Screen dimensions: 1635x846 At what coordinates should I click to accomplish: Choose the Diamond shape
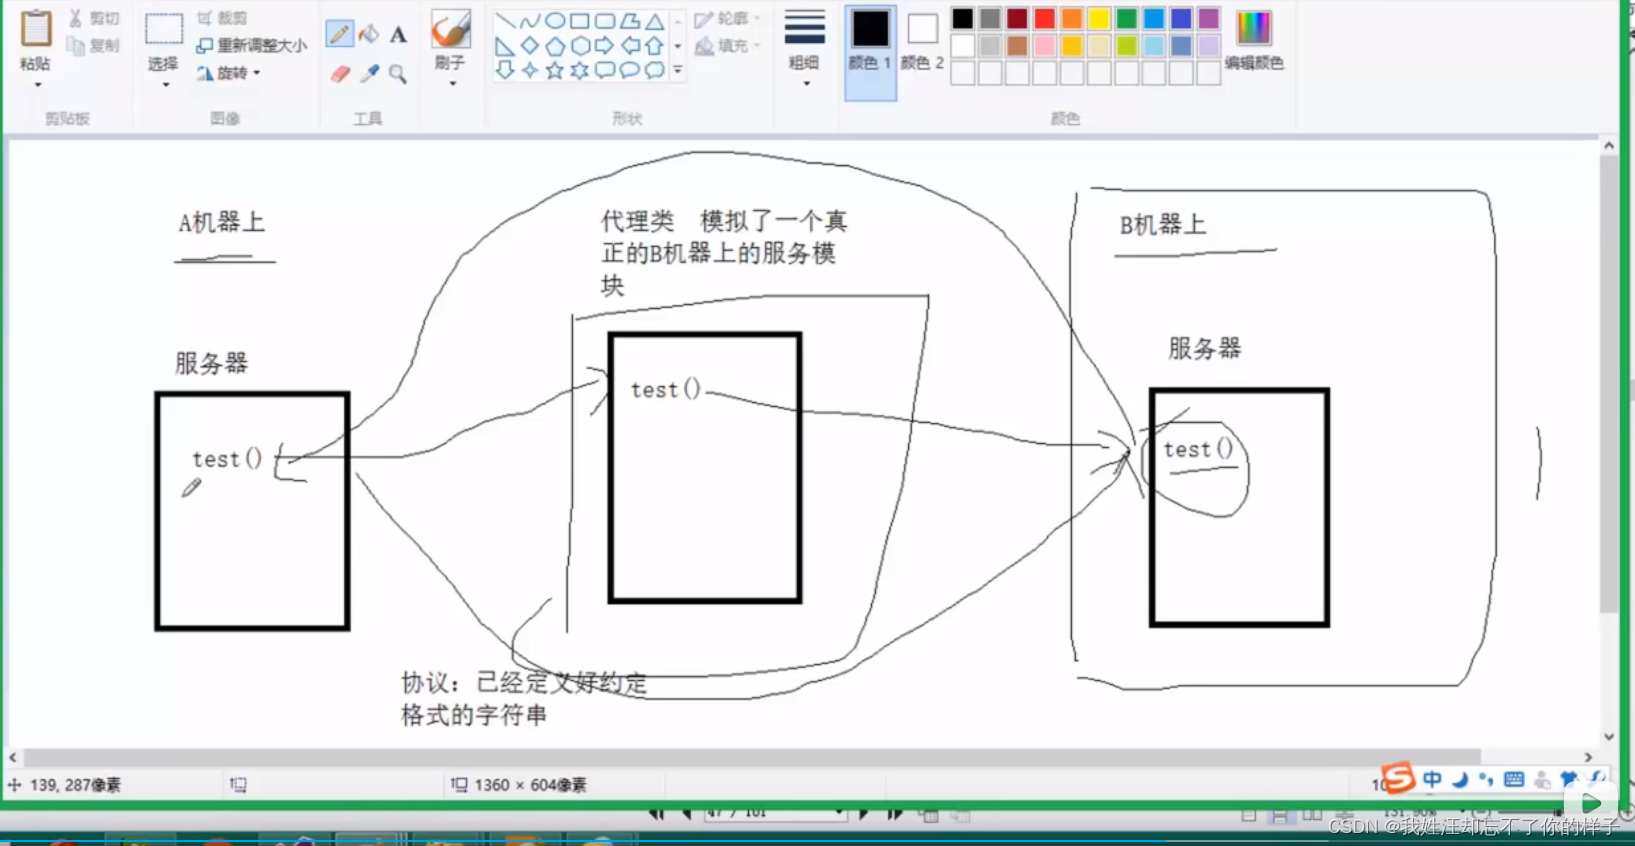coord(530,46)
